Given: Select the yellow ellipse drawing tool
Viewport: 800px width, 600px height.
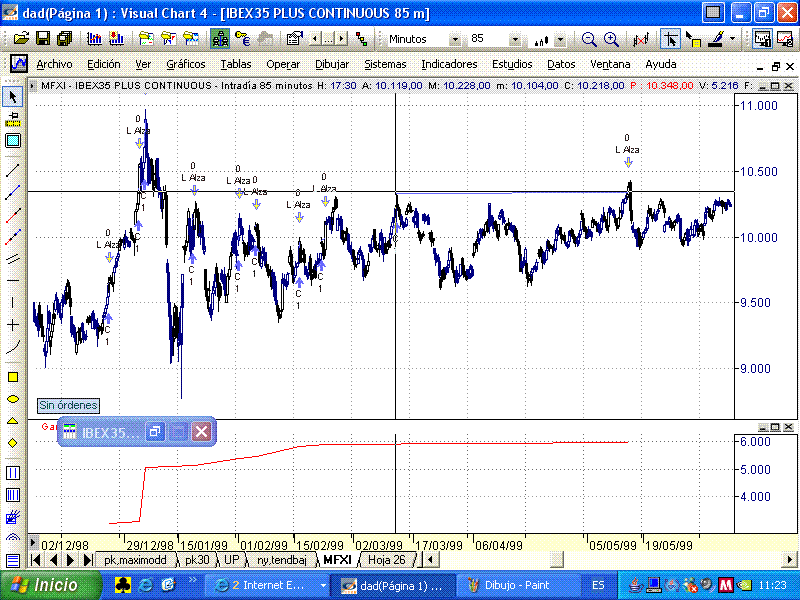Looking at the screenshot, I should [13, 399].
